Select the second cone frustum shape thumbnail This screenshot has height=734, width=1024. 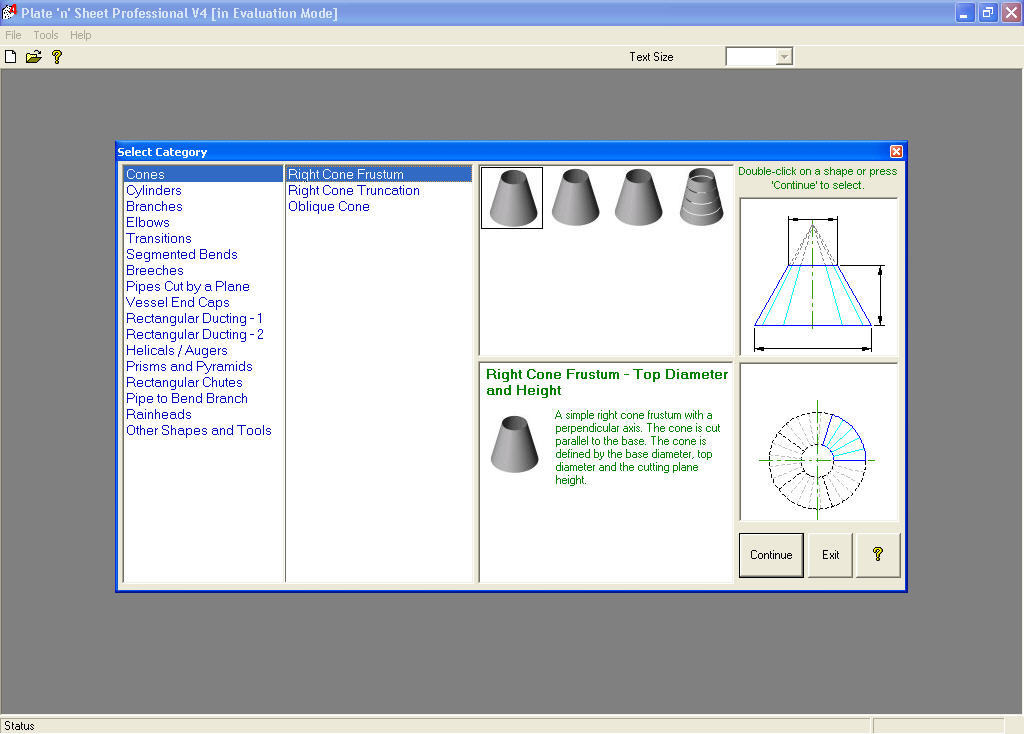pos(575,198)
